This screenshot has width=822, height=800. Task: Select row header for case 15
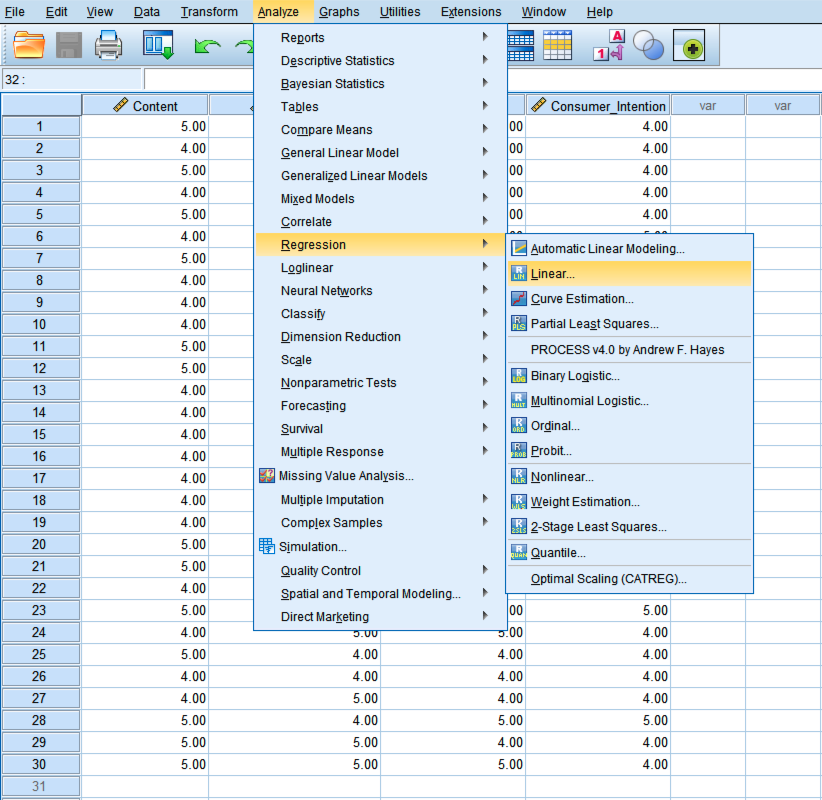41,432
